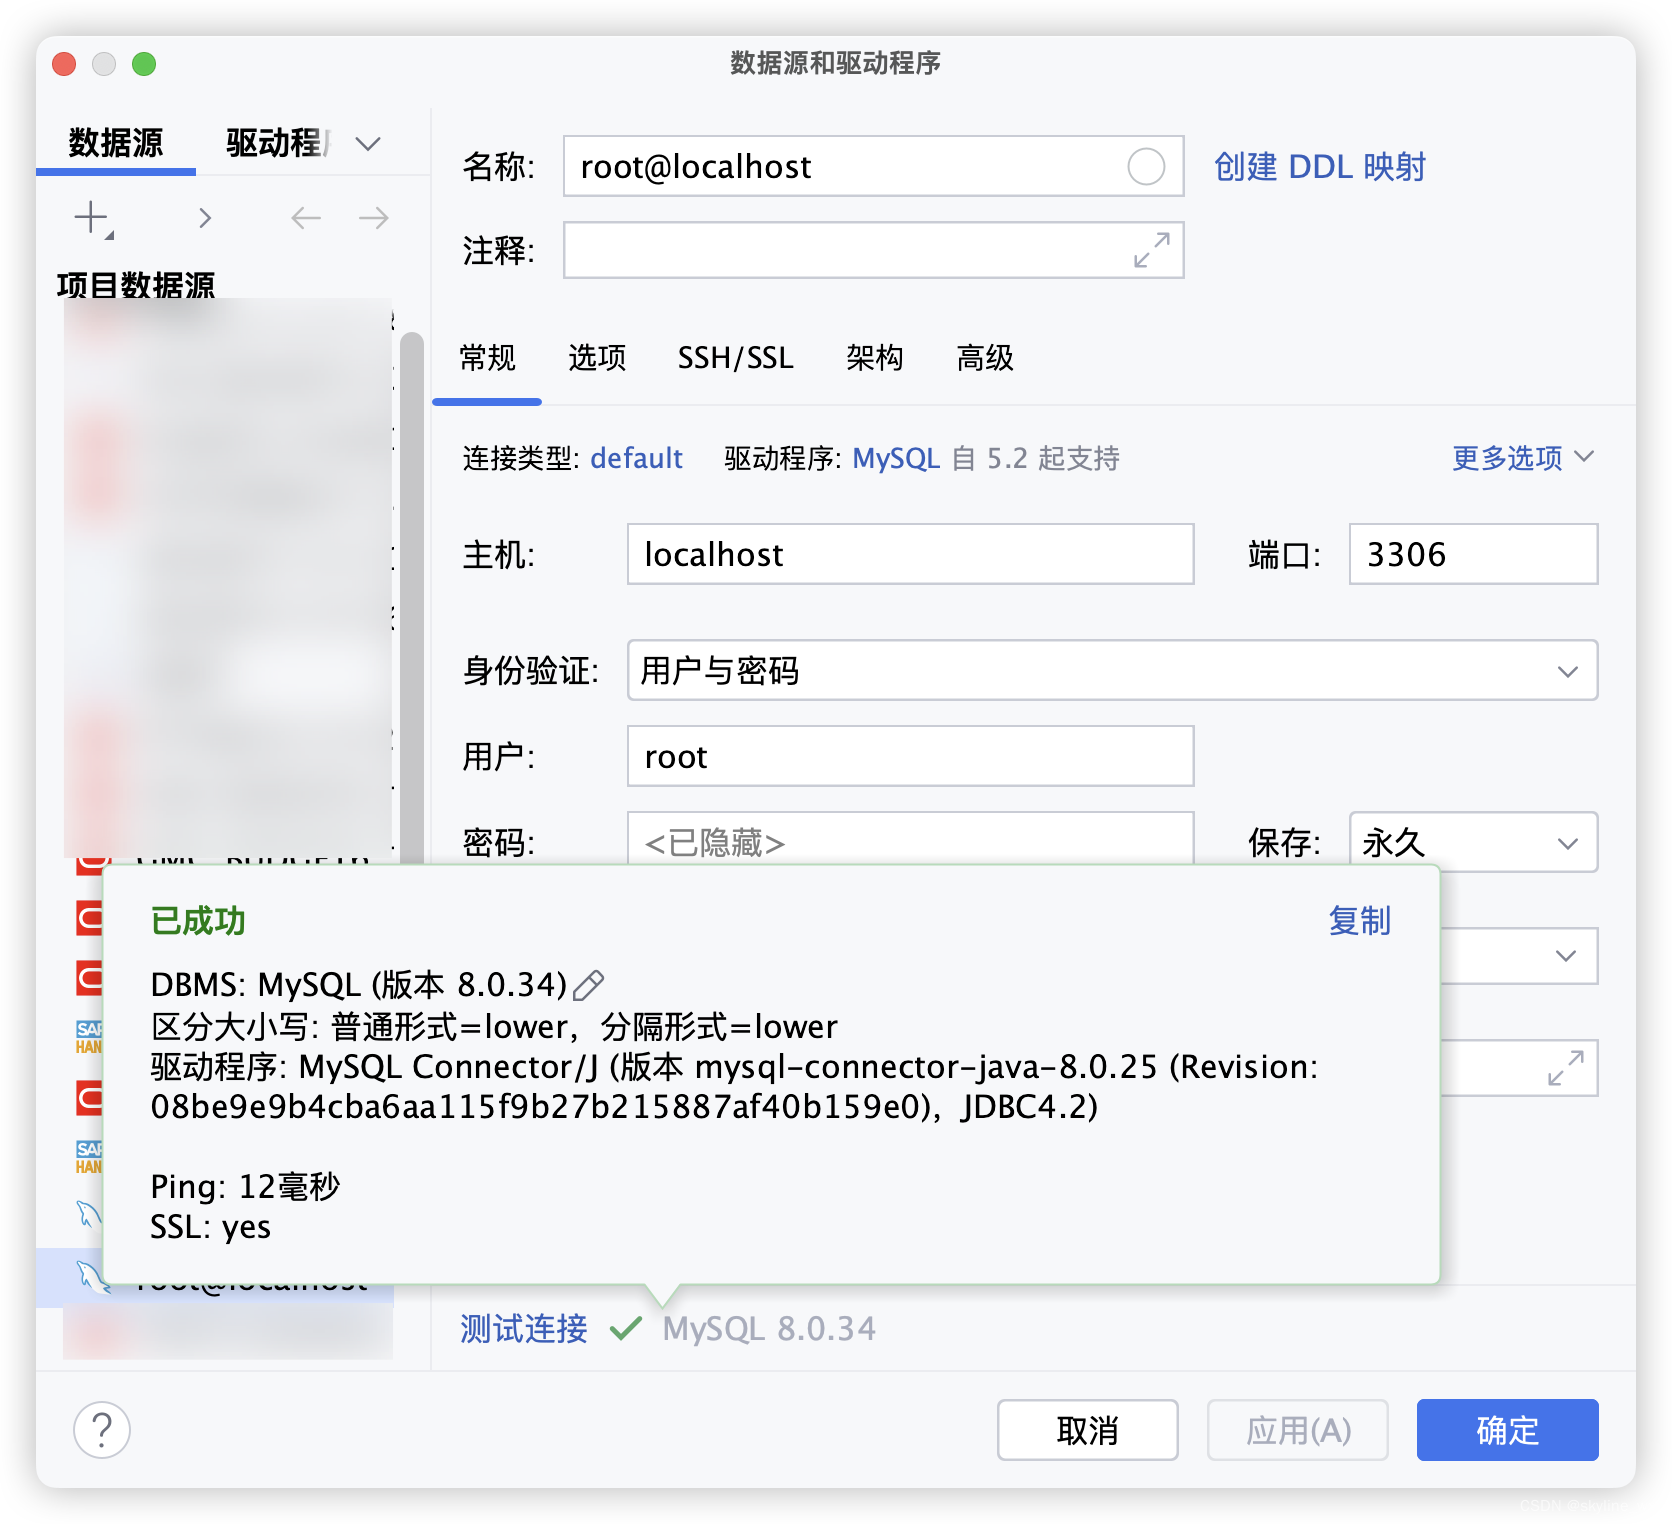The image size is (1672, 1524).
Task: Open the hidden tabs chevron next to 驱动程序
Action: 367,143
